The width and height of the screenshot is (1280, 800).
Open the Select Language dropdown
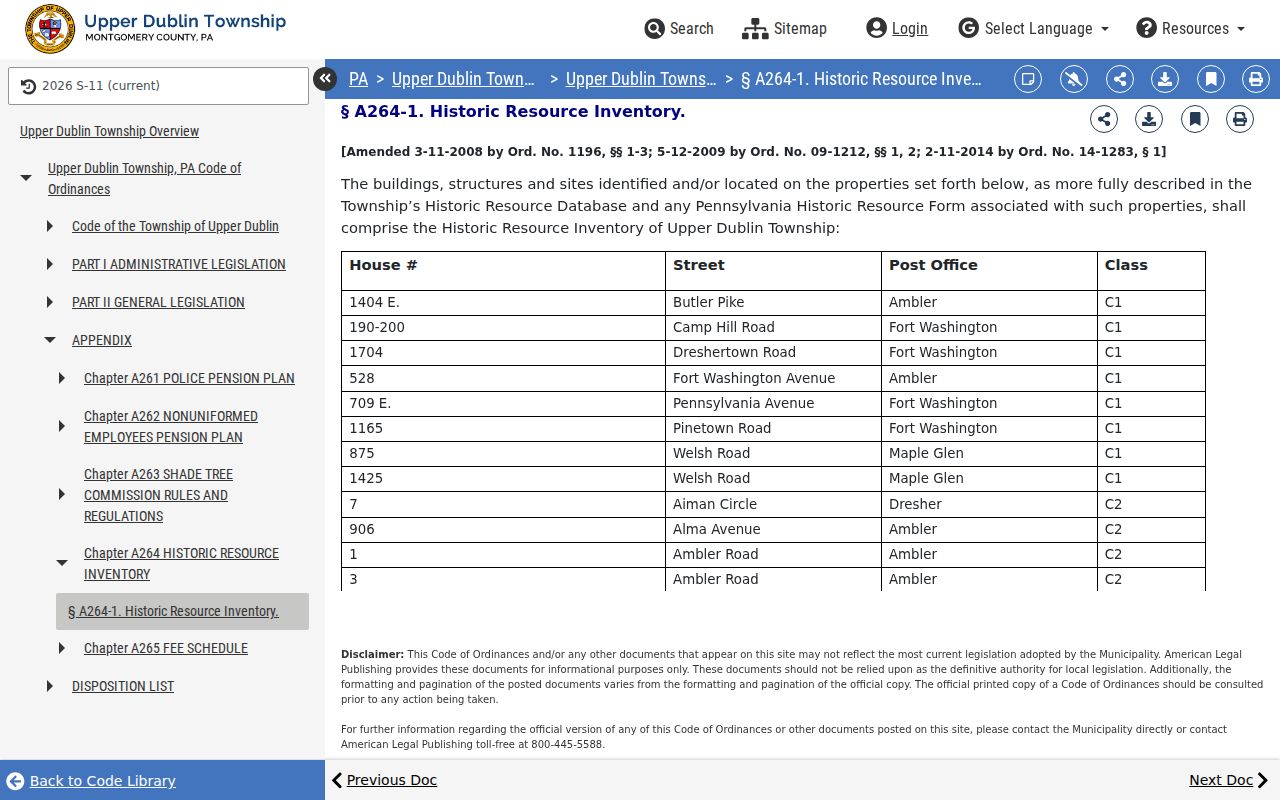(1034, 28)
